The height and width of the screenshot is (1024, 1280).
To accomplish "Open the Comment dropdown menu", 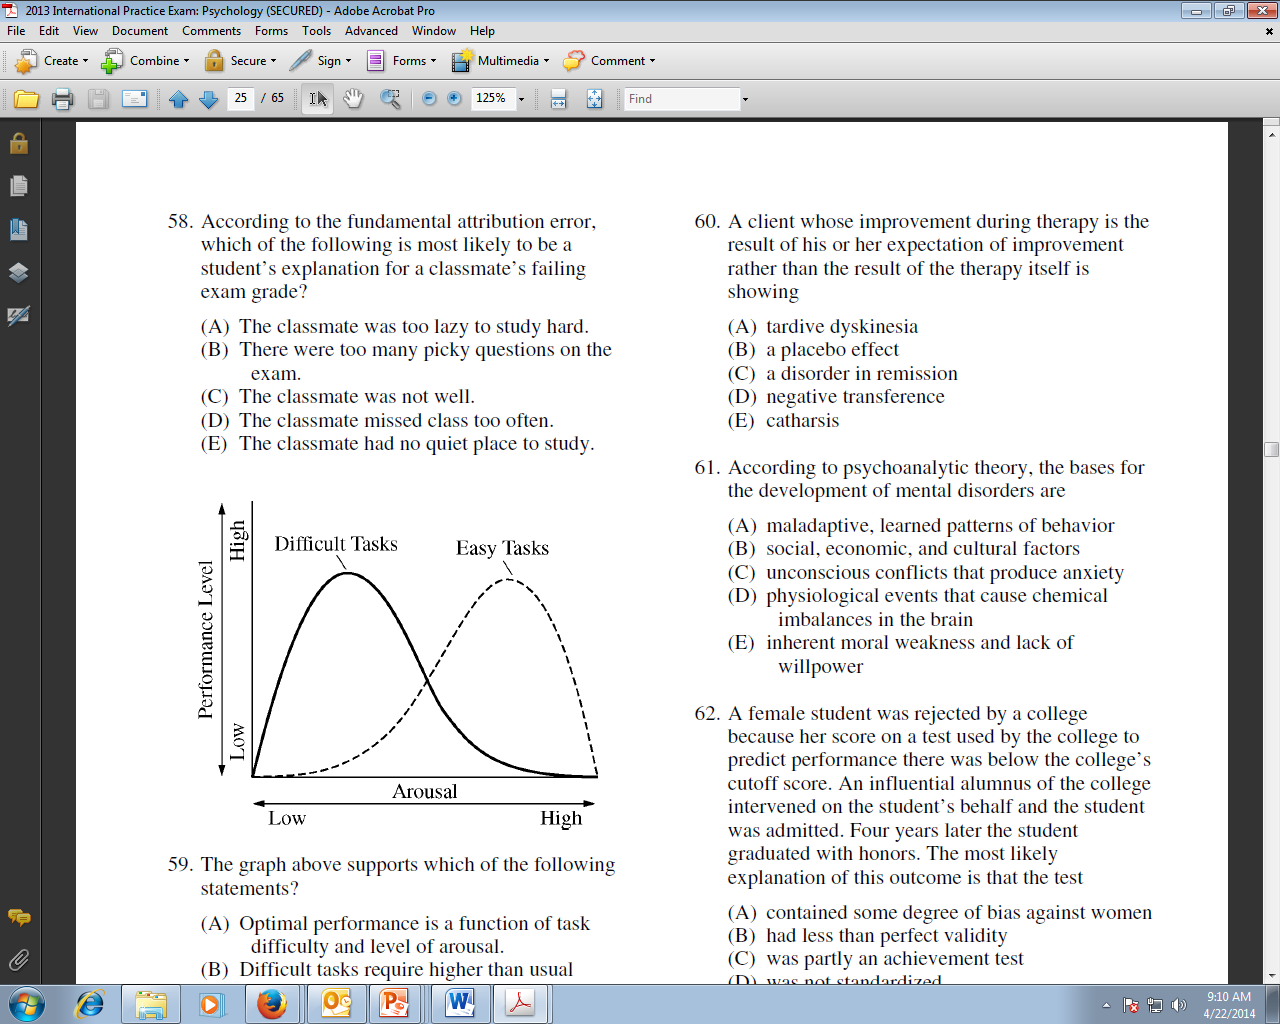I will [609, 61].
